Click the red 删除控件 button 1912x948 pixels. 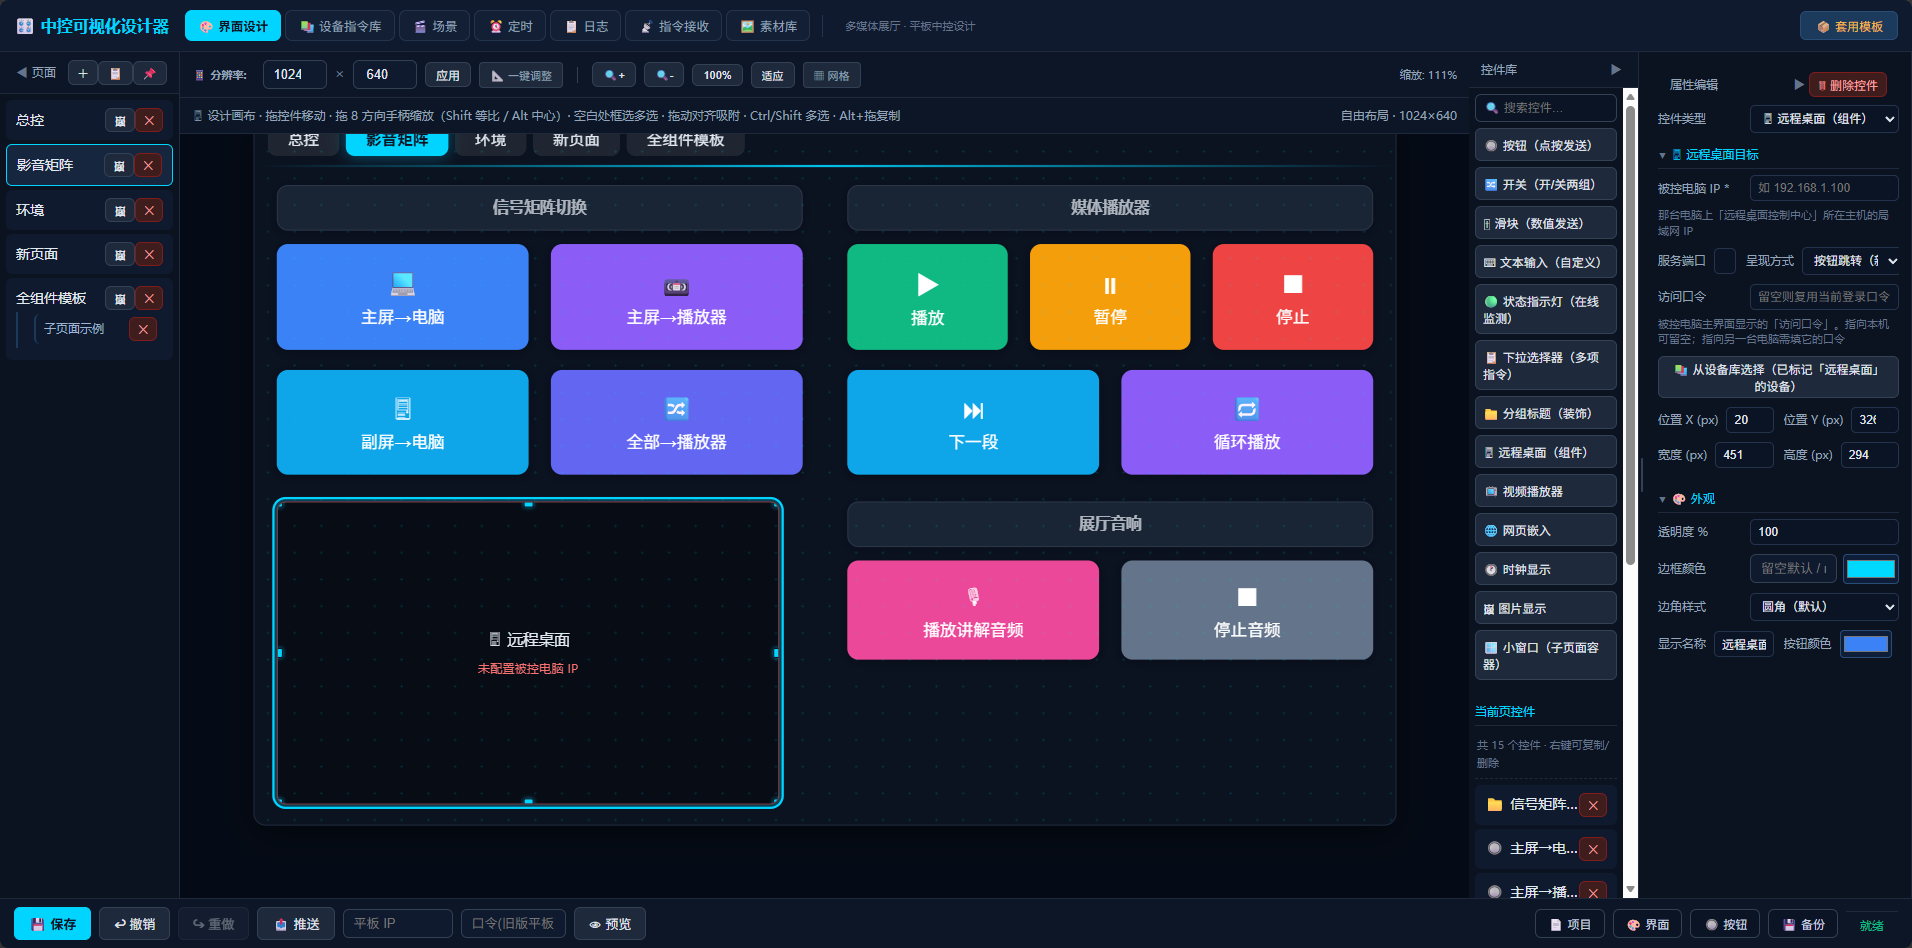click(1848, 85)
